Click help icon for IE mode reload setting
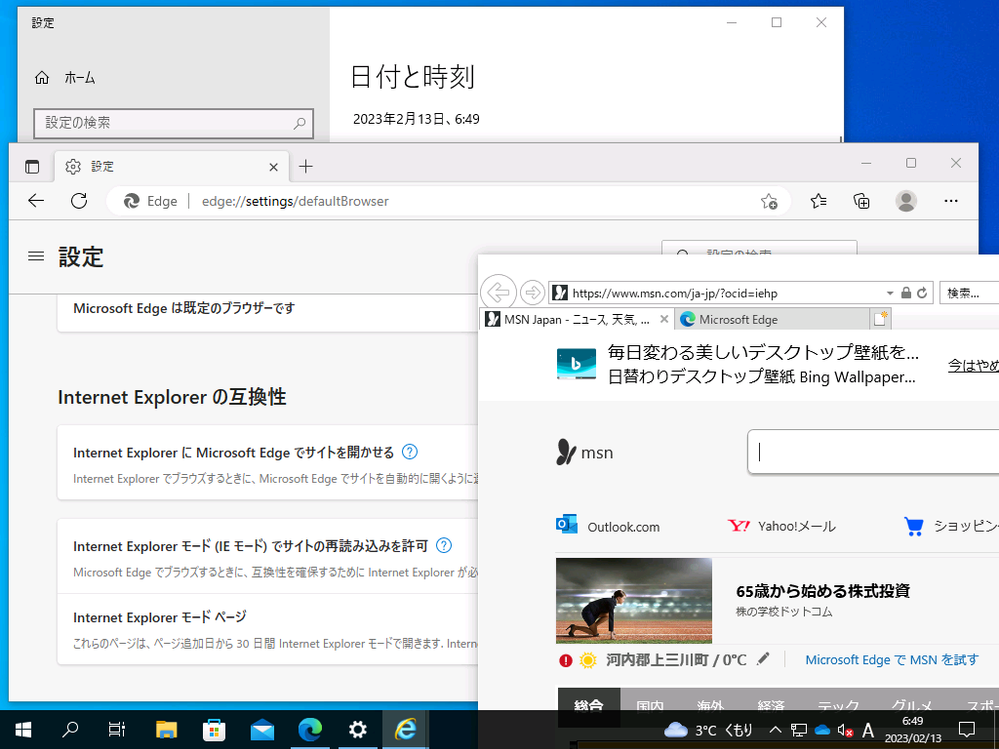The image size is (999, 749). (x=444, y=545)
